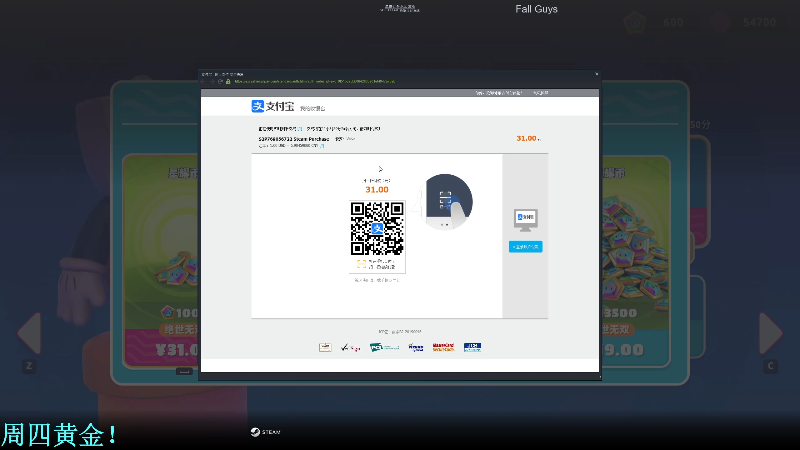Reload the payment page
800x450 pixels.
click(220, 82)
